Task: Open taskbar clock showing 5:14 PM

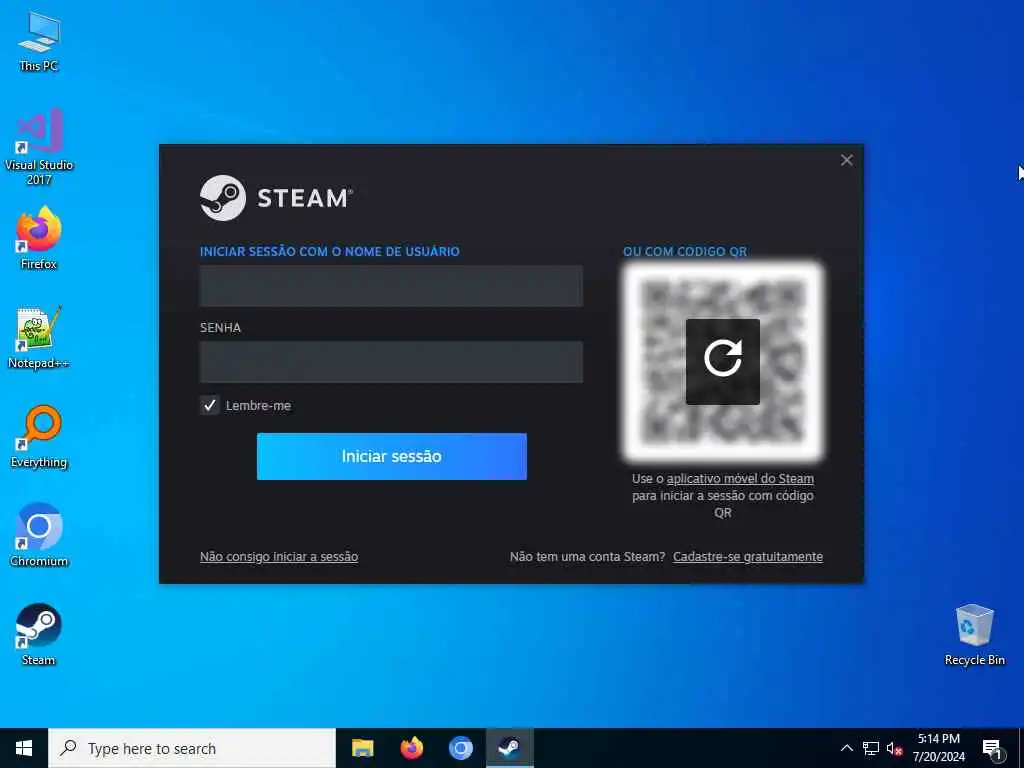Action: coord(938,748)
